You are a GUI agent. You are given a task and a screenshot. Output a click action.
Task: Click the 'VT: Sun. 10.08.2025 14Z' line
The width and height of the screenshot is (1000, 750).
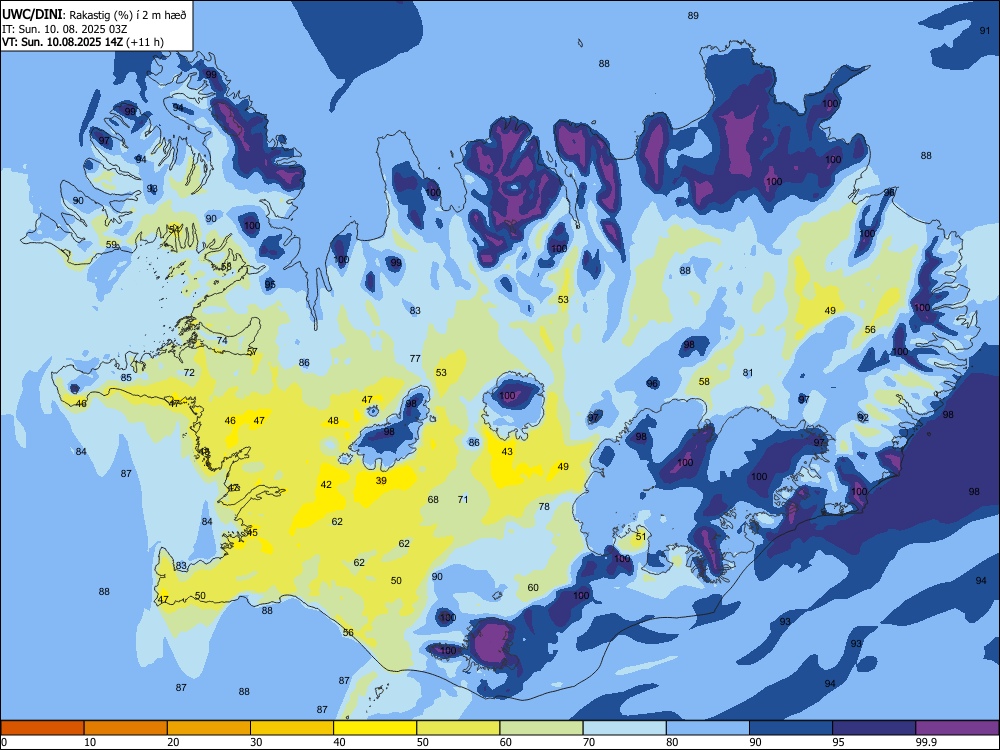[x=63, y=42]
